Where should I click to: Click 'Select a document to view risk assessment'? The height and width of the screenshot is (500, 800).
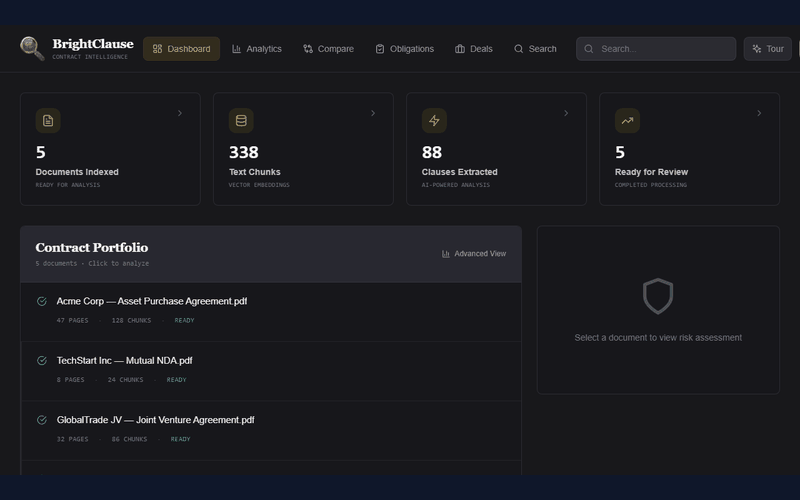pyautogui.click(x=658, y=337)
